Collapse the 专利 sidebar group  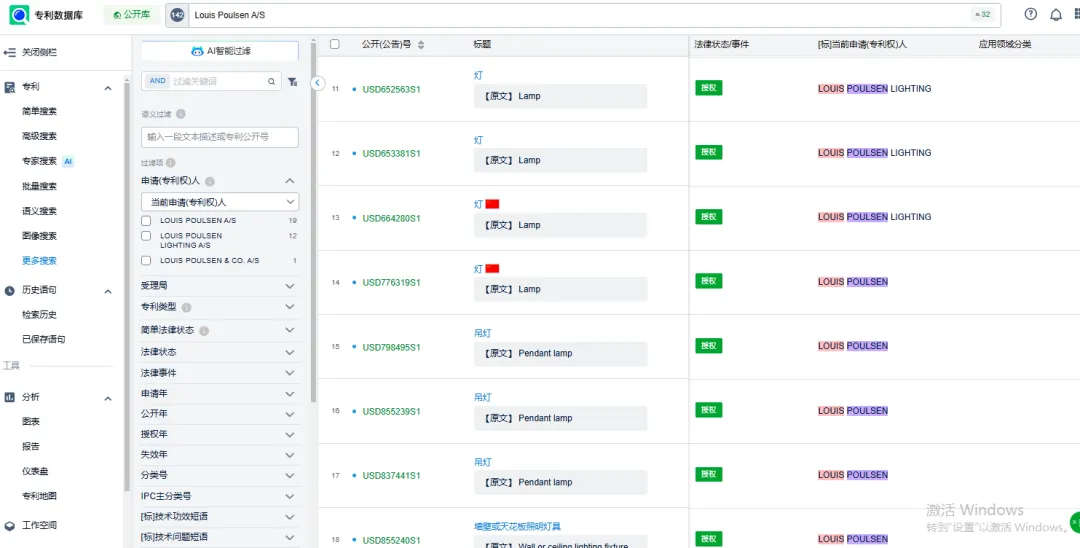coord(108,88)
